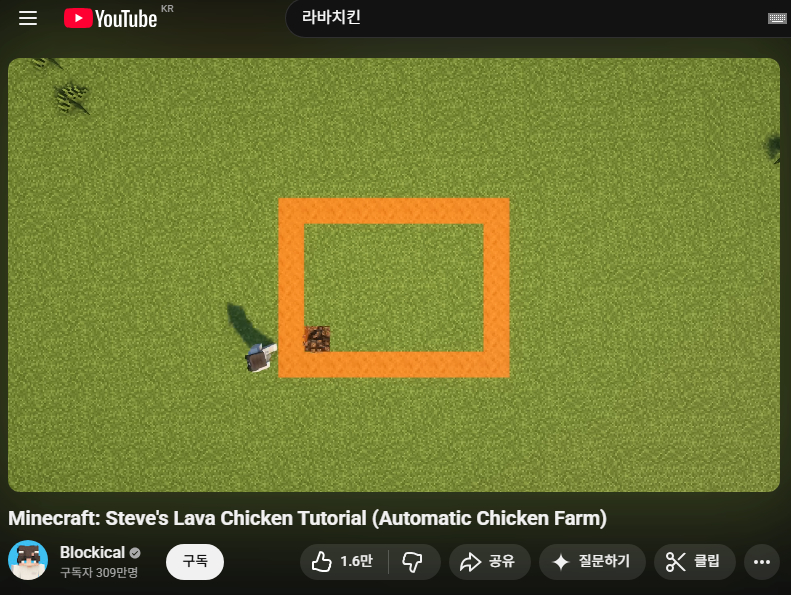Viewport: 791px width, 595px height.
Task: Click the dark block in lava frame corner
Action: 317,339
